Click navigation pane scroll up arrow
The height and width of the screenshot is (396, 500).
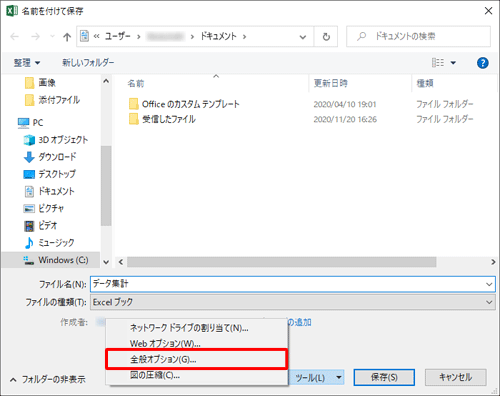tap(106, 81)
